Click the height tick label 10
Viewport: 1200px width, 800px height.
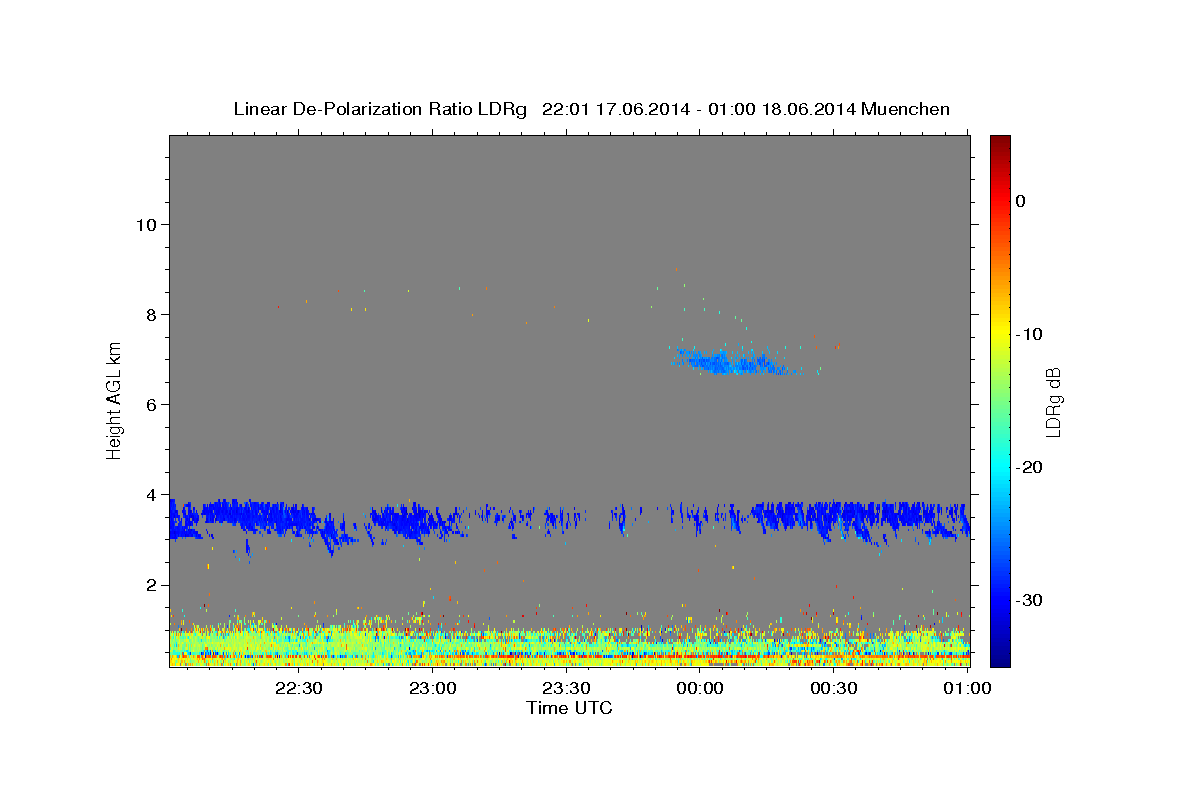tap(145, 224)
